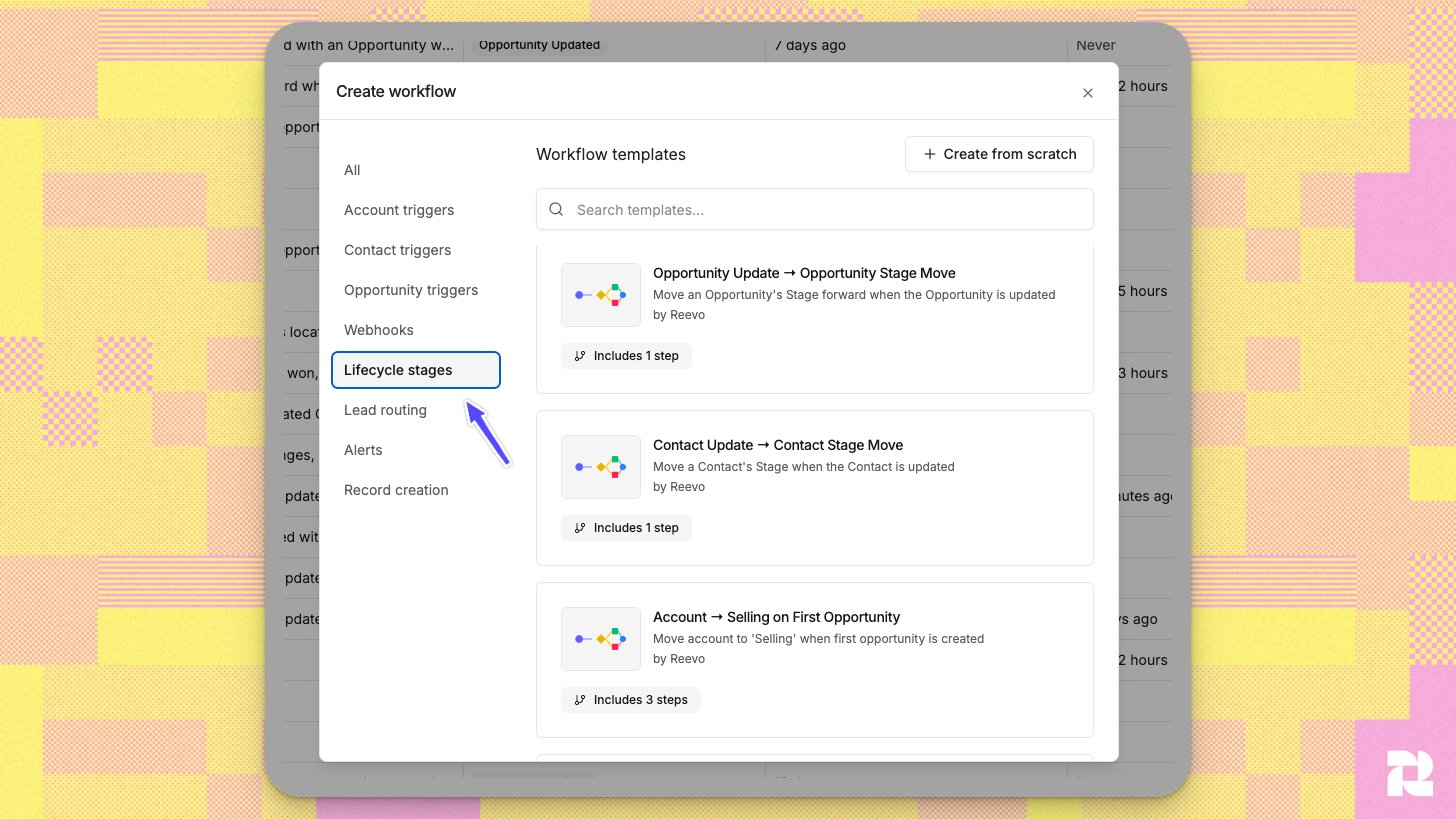Click Includes 1 step under Contact Update
The height and width of the screenshot is (819, 1456).
(626, 528)
